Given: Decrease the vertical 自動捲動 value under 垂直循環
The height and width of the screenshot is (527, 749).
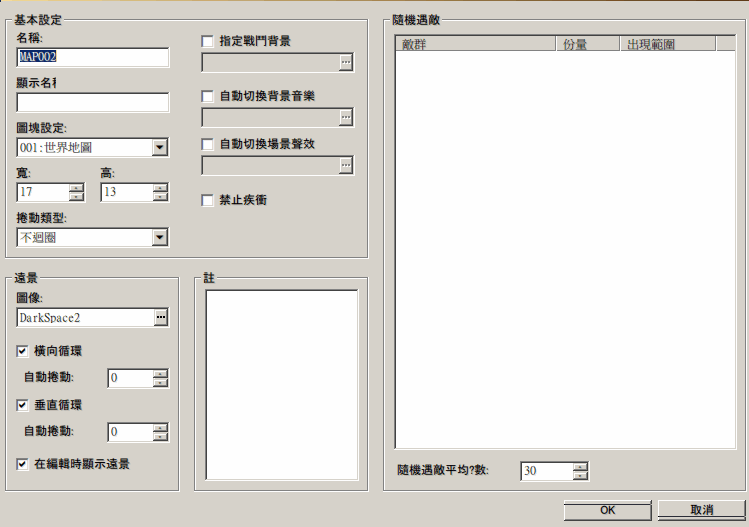Looking at the screenshot, I should pyautogui.click(x=160, y=437).
